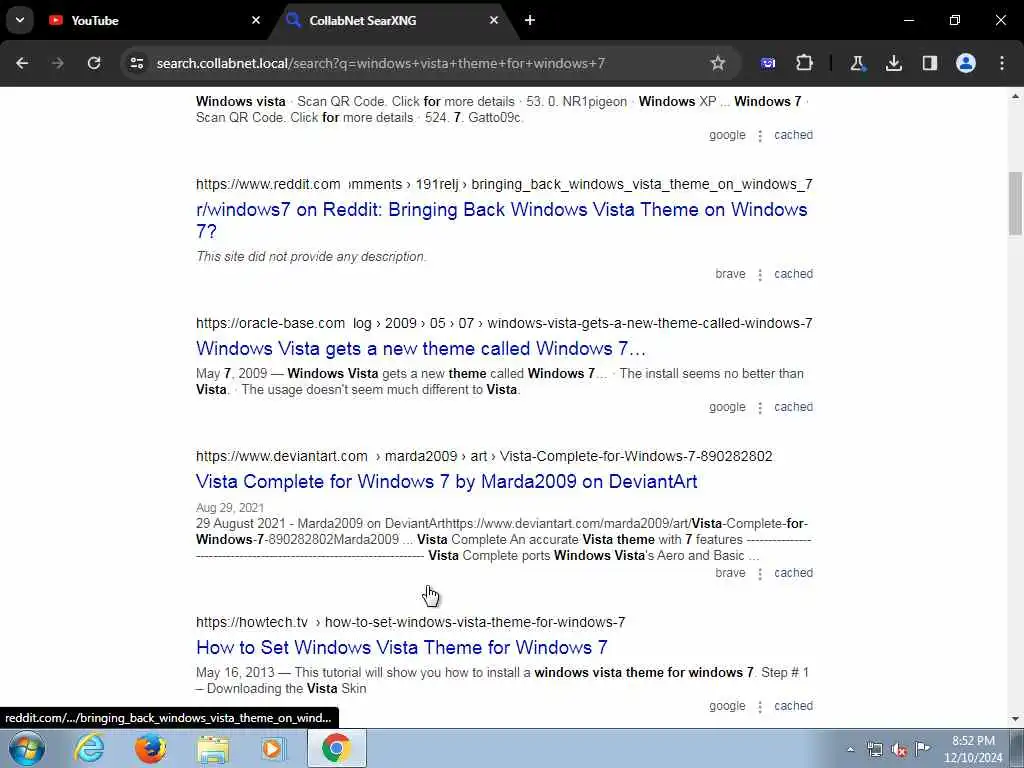Screen dimensions: 1024x768
Task: Open Vista Complete for Windows 7 DeviantArt result
Action: [x=447, y=481]
